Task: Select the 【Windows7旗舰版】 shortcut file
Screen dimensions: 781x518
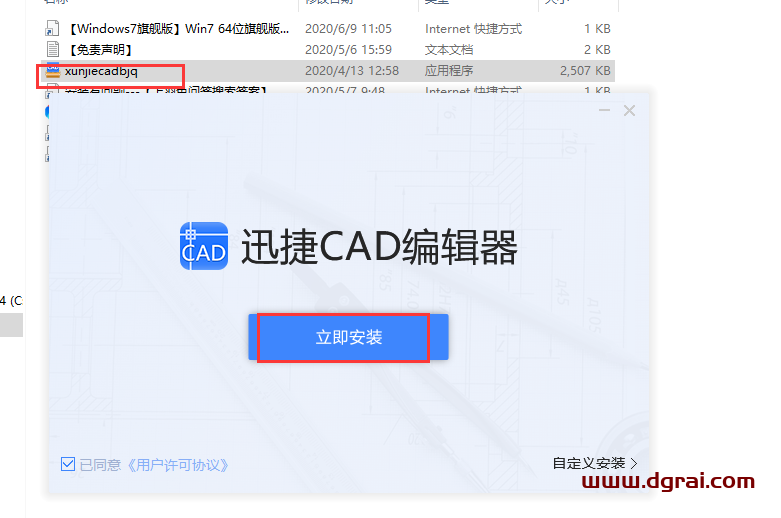Action: point(177,29)
